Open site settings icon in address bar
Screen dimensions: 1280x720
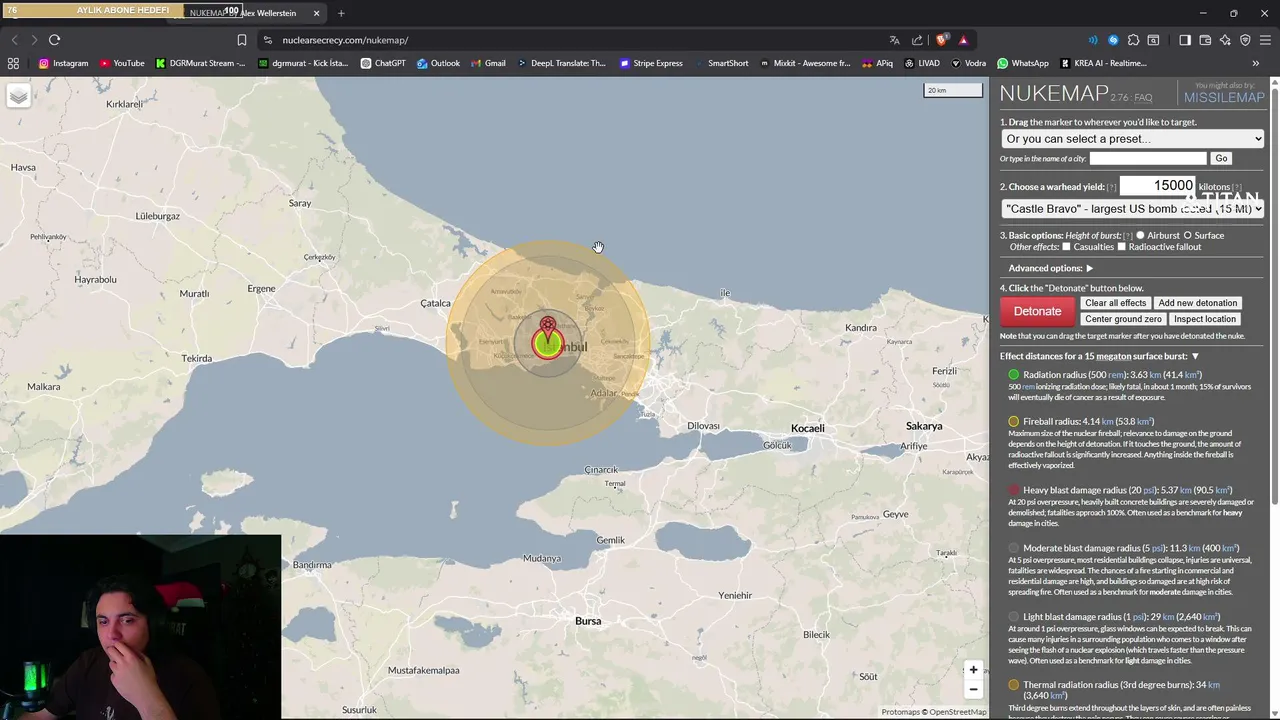tap(267, 40)
